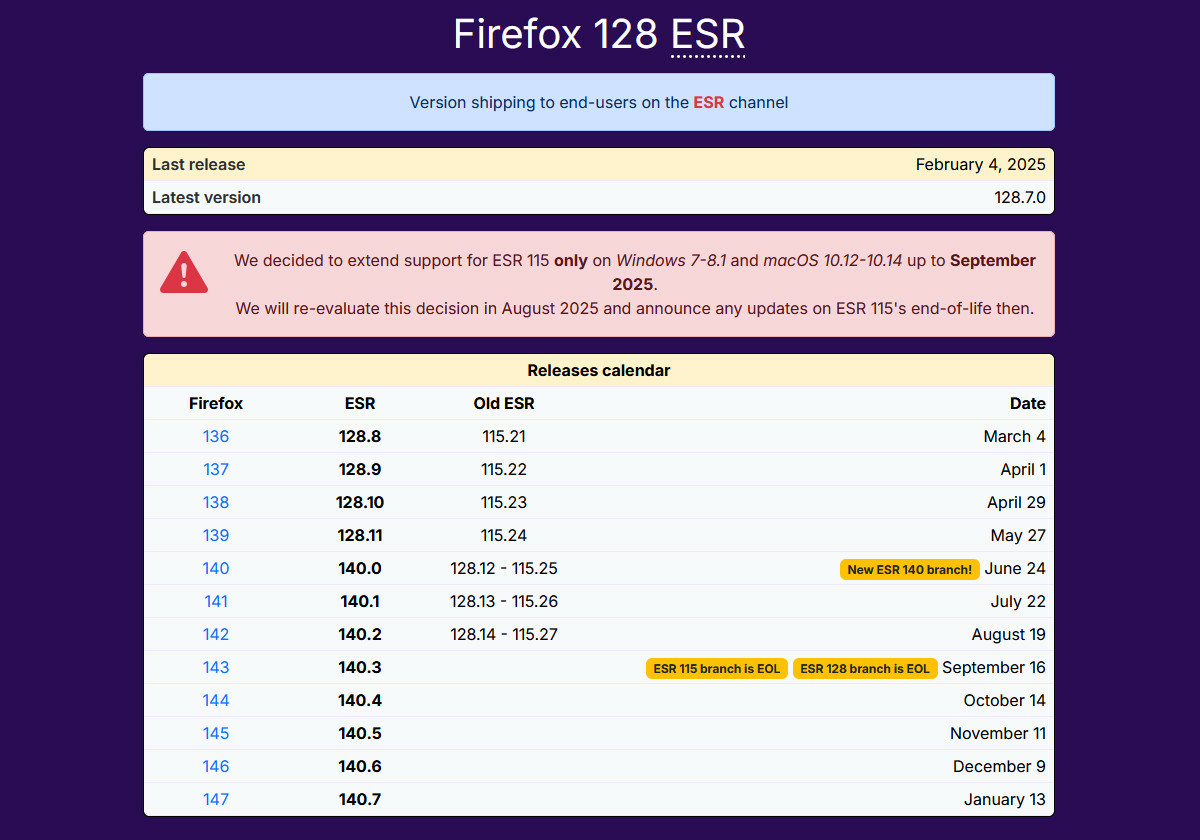Select ESR version 128.8 cell
Image resolution: width=1200 pixels, height=840 pixels.
click(360, 436)
